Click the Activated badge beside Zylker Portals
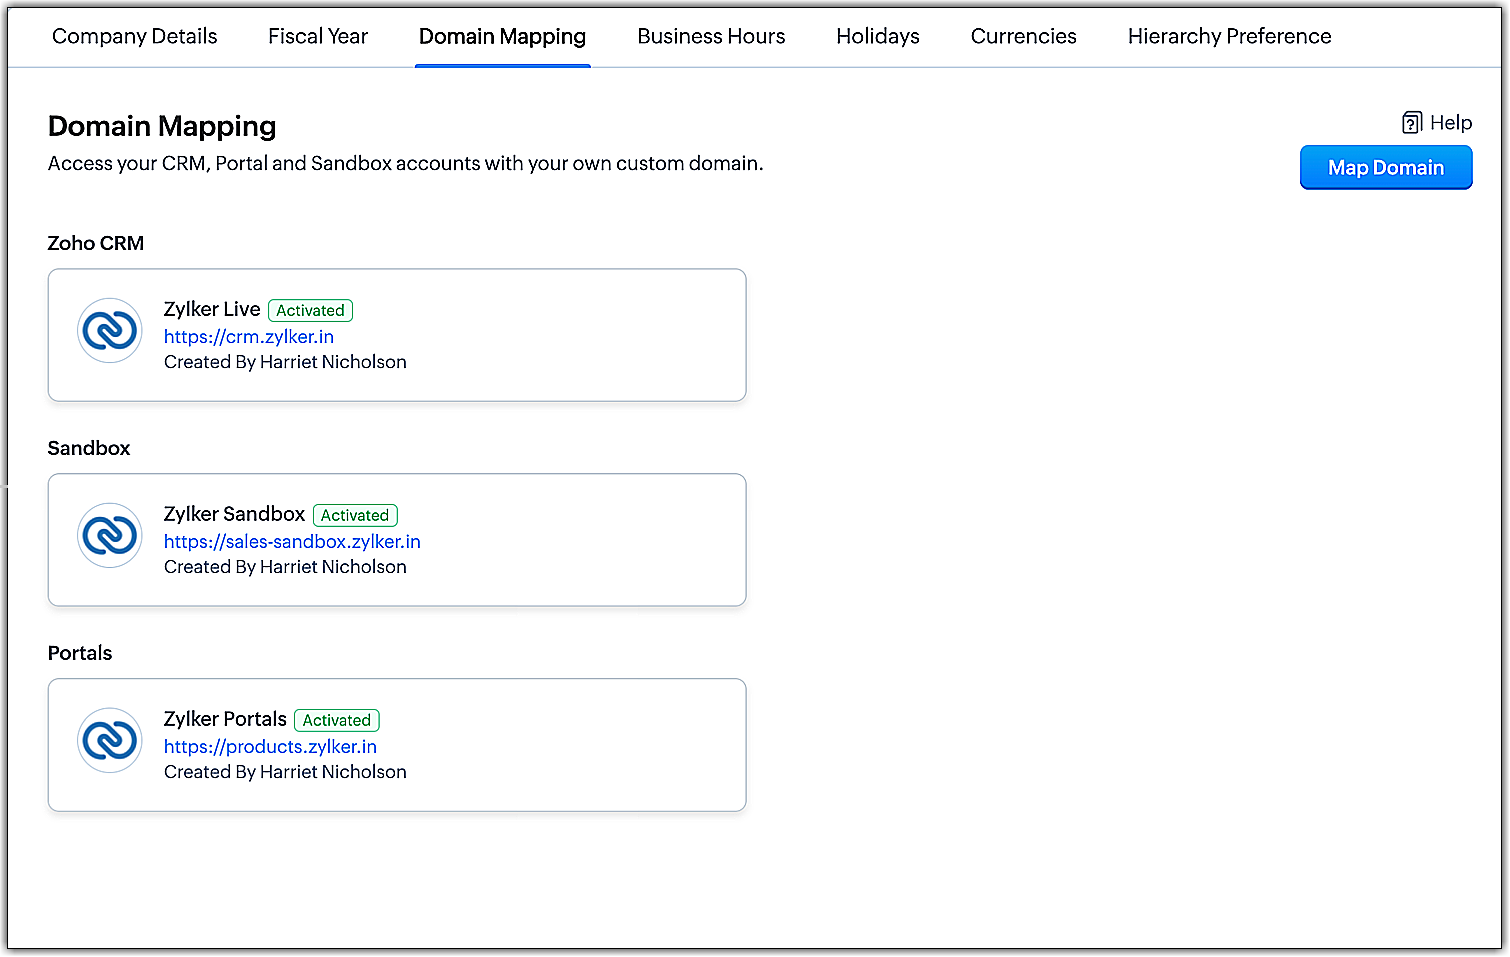The width and height of the screenshot is (1510, 957). coord(337,721)
